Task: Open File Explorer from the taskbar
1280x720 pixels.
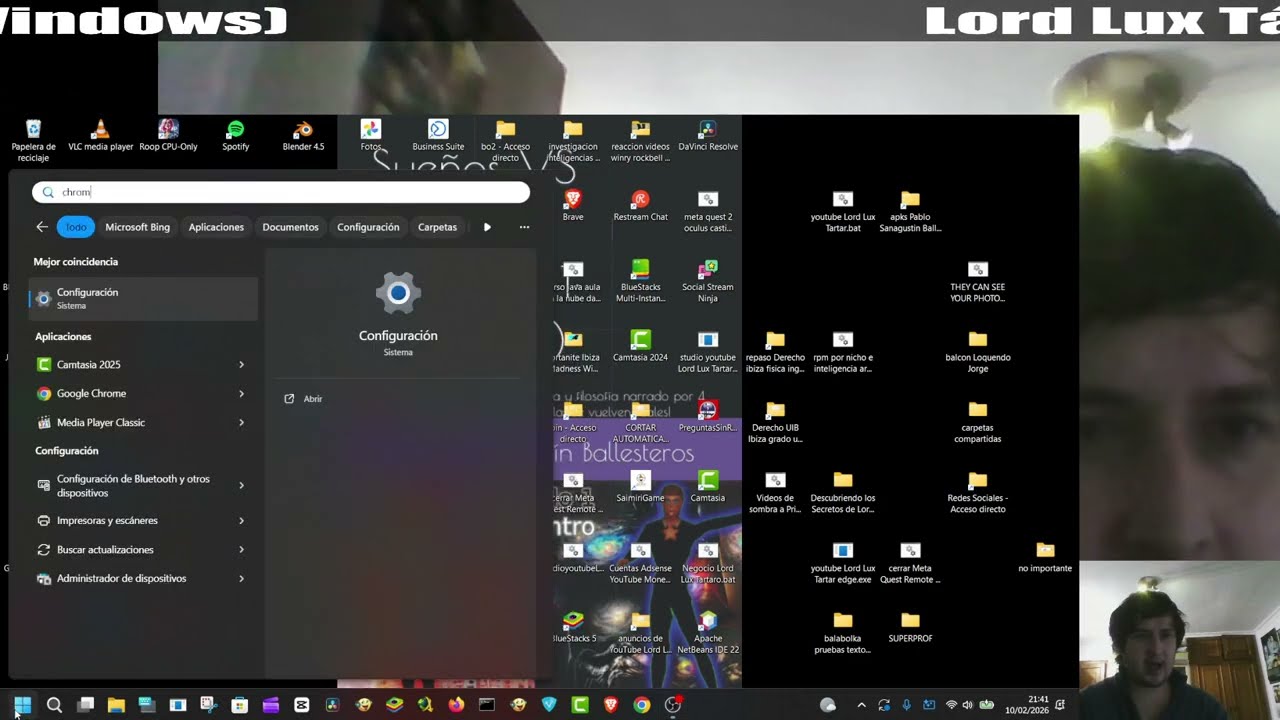Action: coord(116,705)
